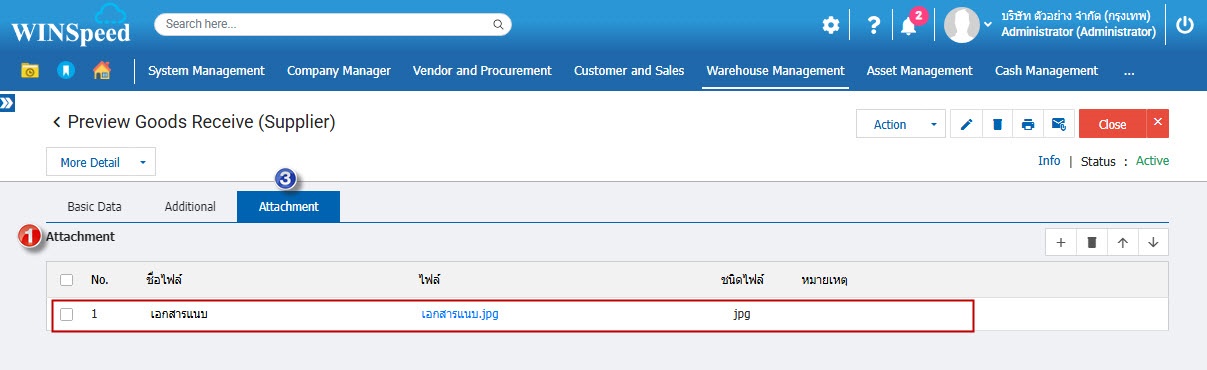The width and height of the screenshot is (1207, 370).
Task: Expand the Action dropdown
Action: pos(901,124)
